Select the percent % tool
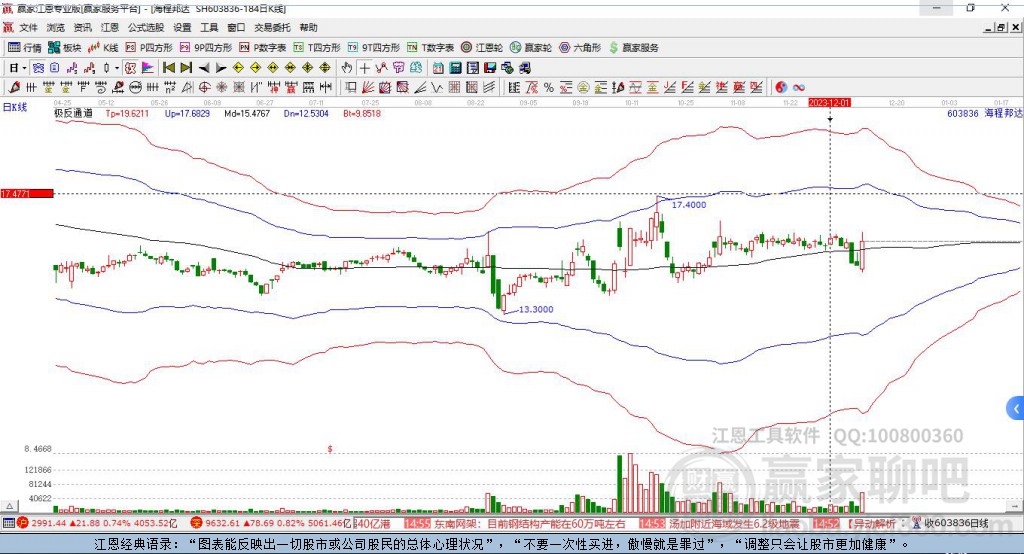This screenshot has height=554, width=1024. click(549, 88)
